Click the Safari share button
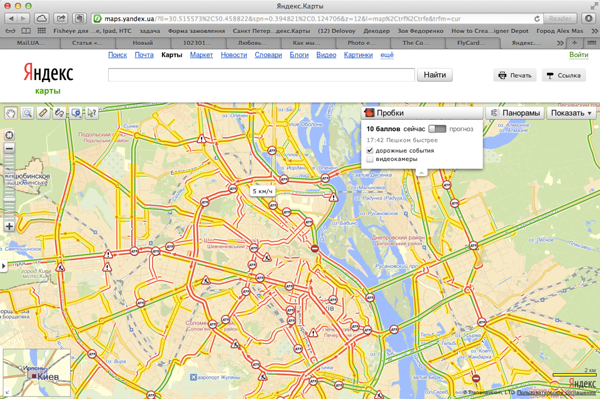The height and width of the screenshot is (399, 600). (60, 18)
